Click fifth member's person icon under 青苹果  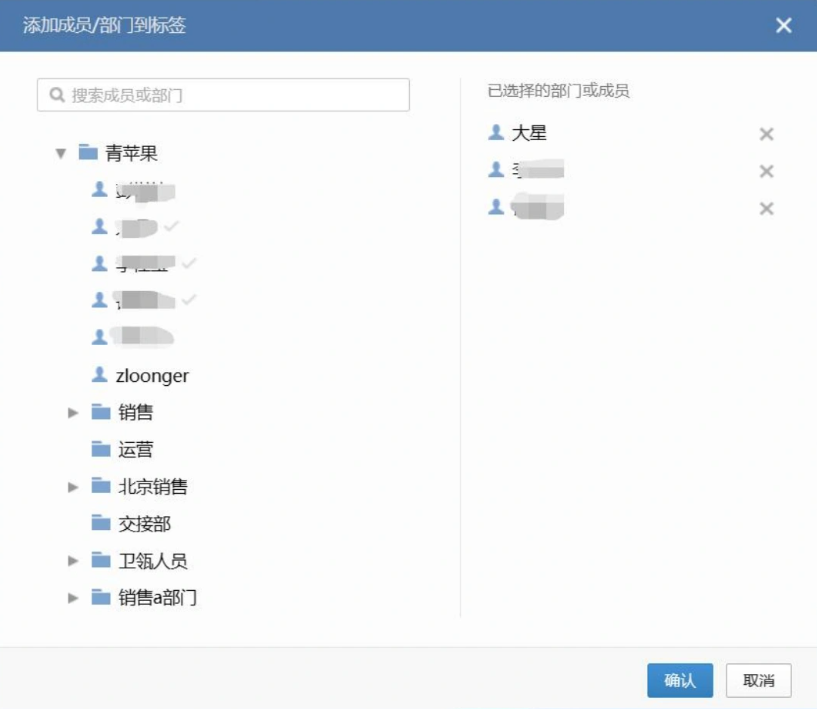[99, 337]
